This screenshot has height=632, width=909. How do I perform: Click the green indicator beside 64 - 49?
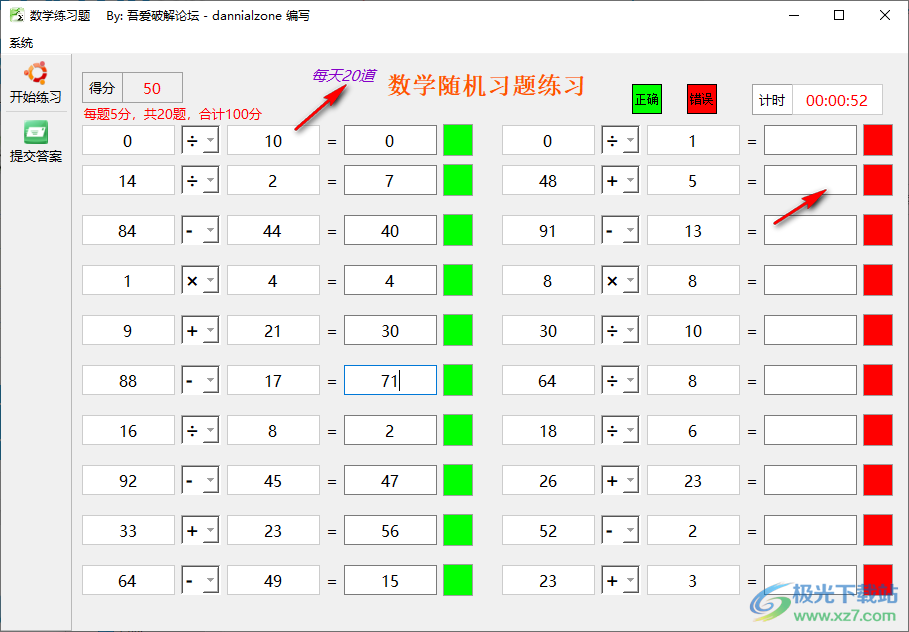tap(457, 580)
